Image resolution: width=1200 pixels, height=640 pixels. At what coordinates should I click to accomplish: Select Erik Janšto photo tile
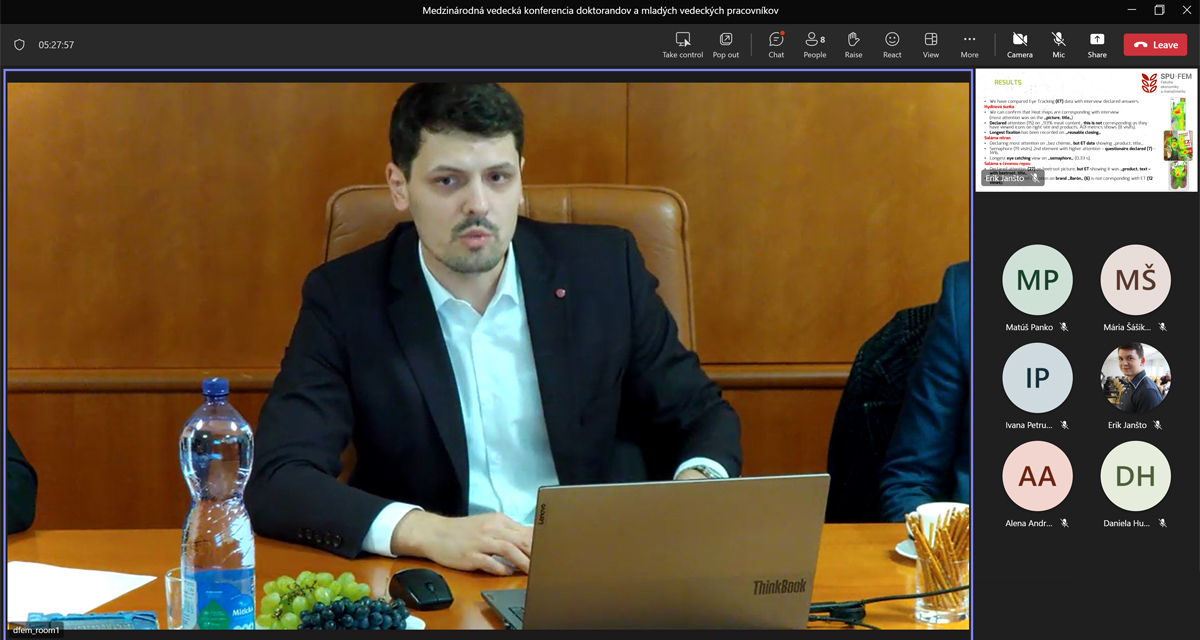1135,378
